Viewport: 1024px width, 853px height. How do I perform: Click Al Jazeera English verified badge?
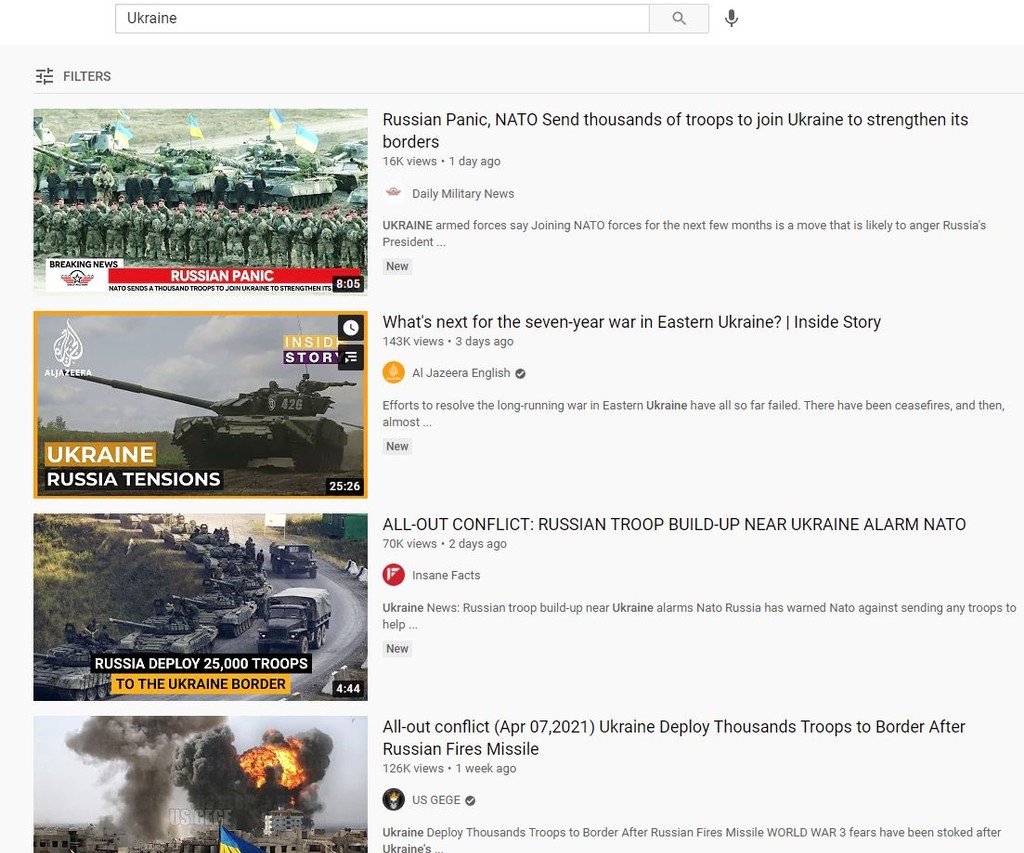coord(520,374)
